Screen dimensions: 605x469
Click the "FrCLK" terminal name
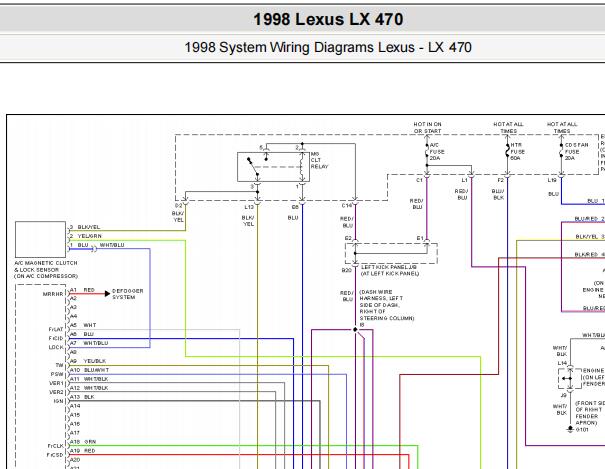click(56, 446)
